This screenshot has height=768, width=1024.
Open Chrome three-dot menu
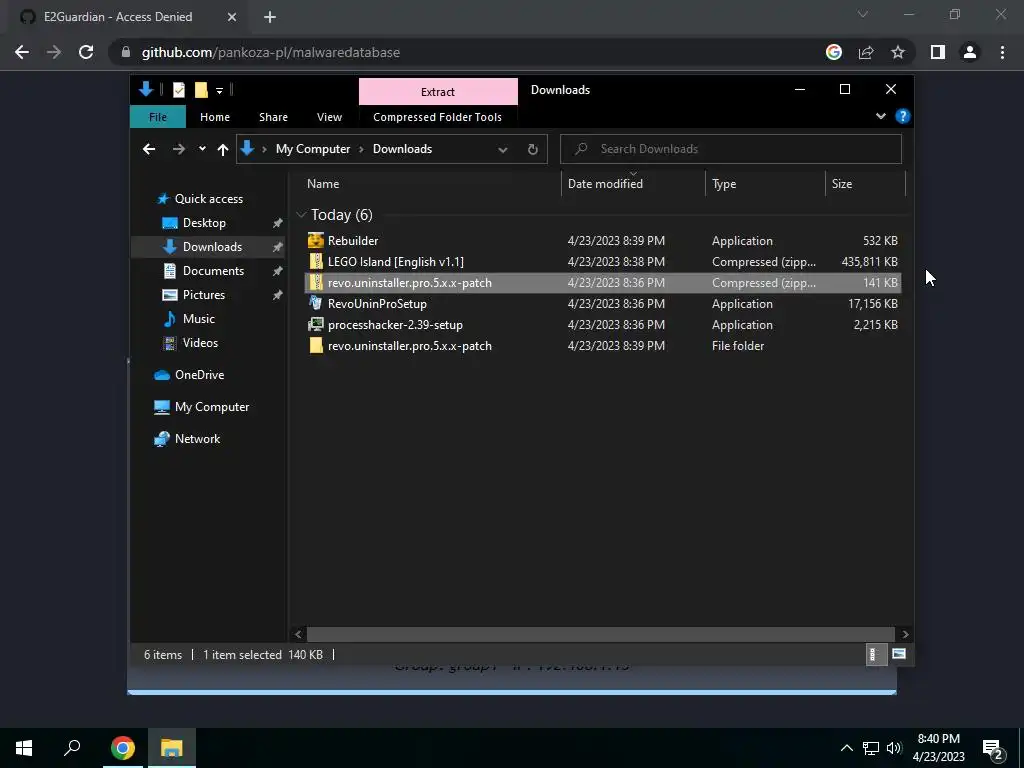click(1002, 52)
